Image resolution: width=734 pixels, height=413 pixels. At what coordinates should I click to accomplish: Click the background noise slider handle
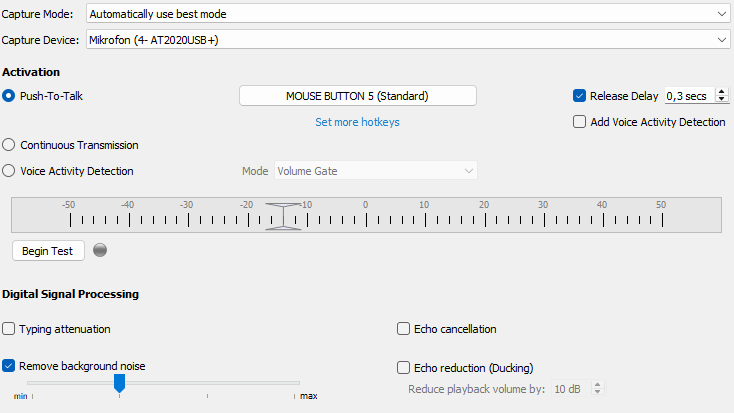pyautogui.click(x=119, y=383)
